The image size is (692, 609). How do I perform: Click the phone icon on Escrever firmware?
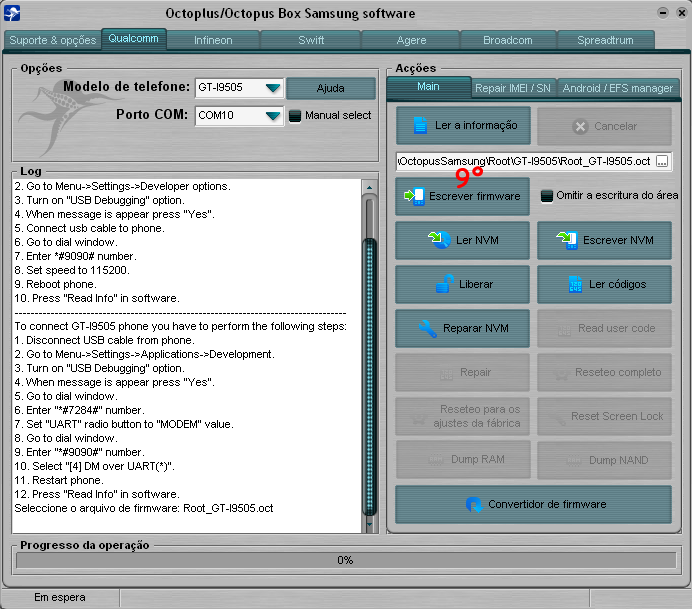click(x=414, y=196)
